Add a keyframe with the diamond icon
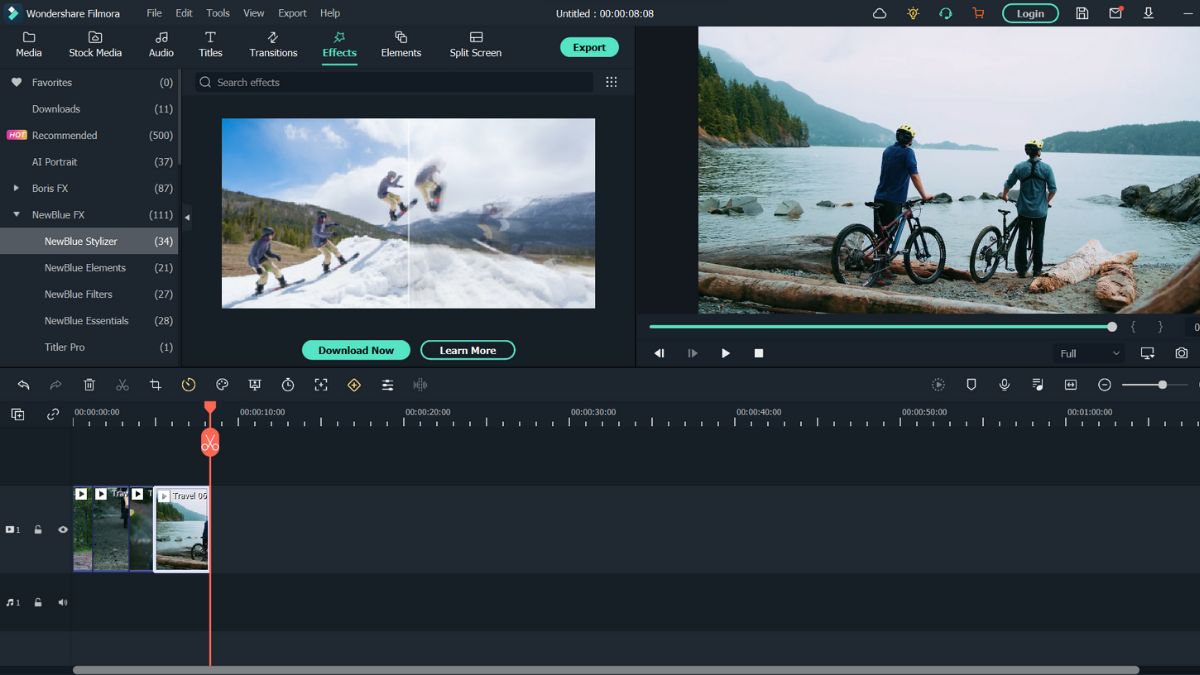 point(354,384)
